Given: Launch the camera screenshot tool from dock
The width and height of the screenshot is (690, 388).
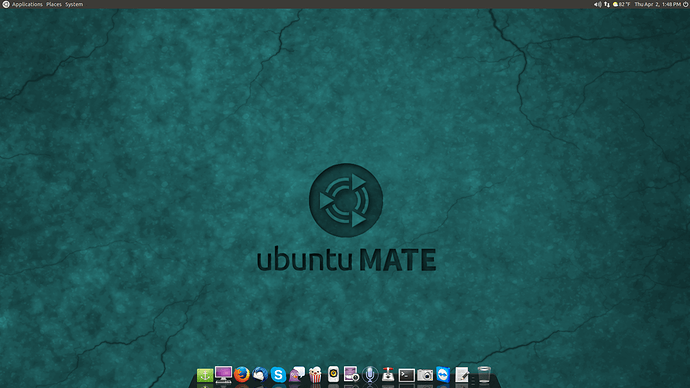Looking at the screenshot, I should point(425,375).
